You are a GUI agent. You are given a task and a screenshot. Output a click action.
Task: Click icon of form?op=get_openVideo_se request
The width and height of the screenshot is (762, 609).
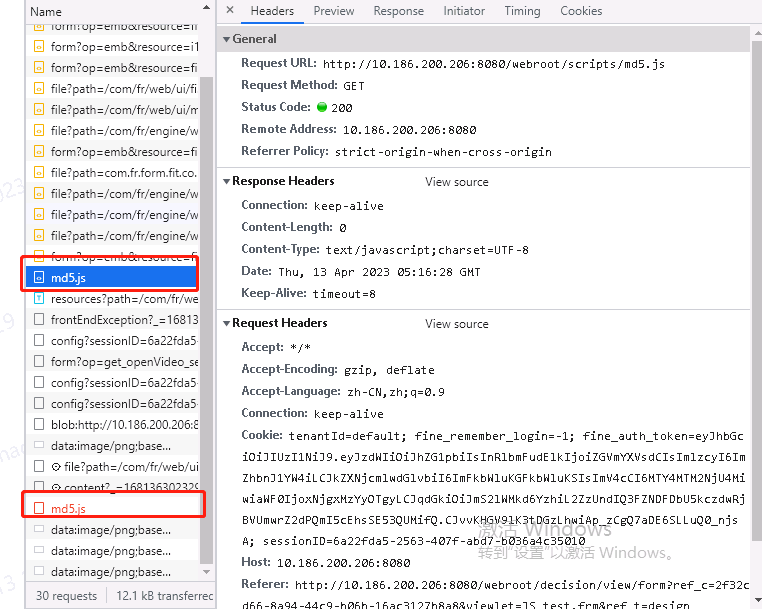point(39,362)
